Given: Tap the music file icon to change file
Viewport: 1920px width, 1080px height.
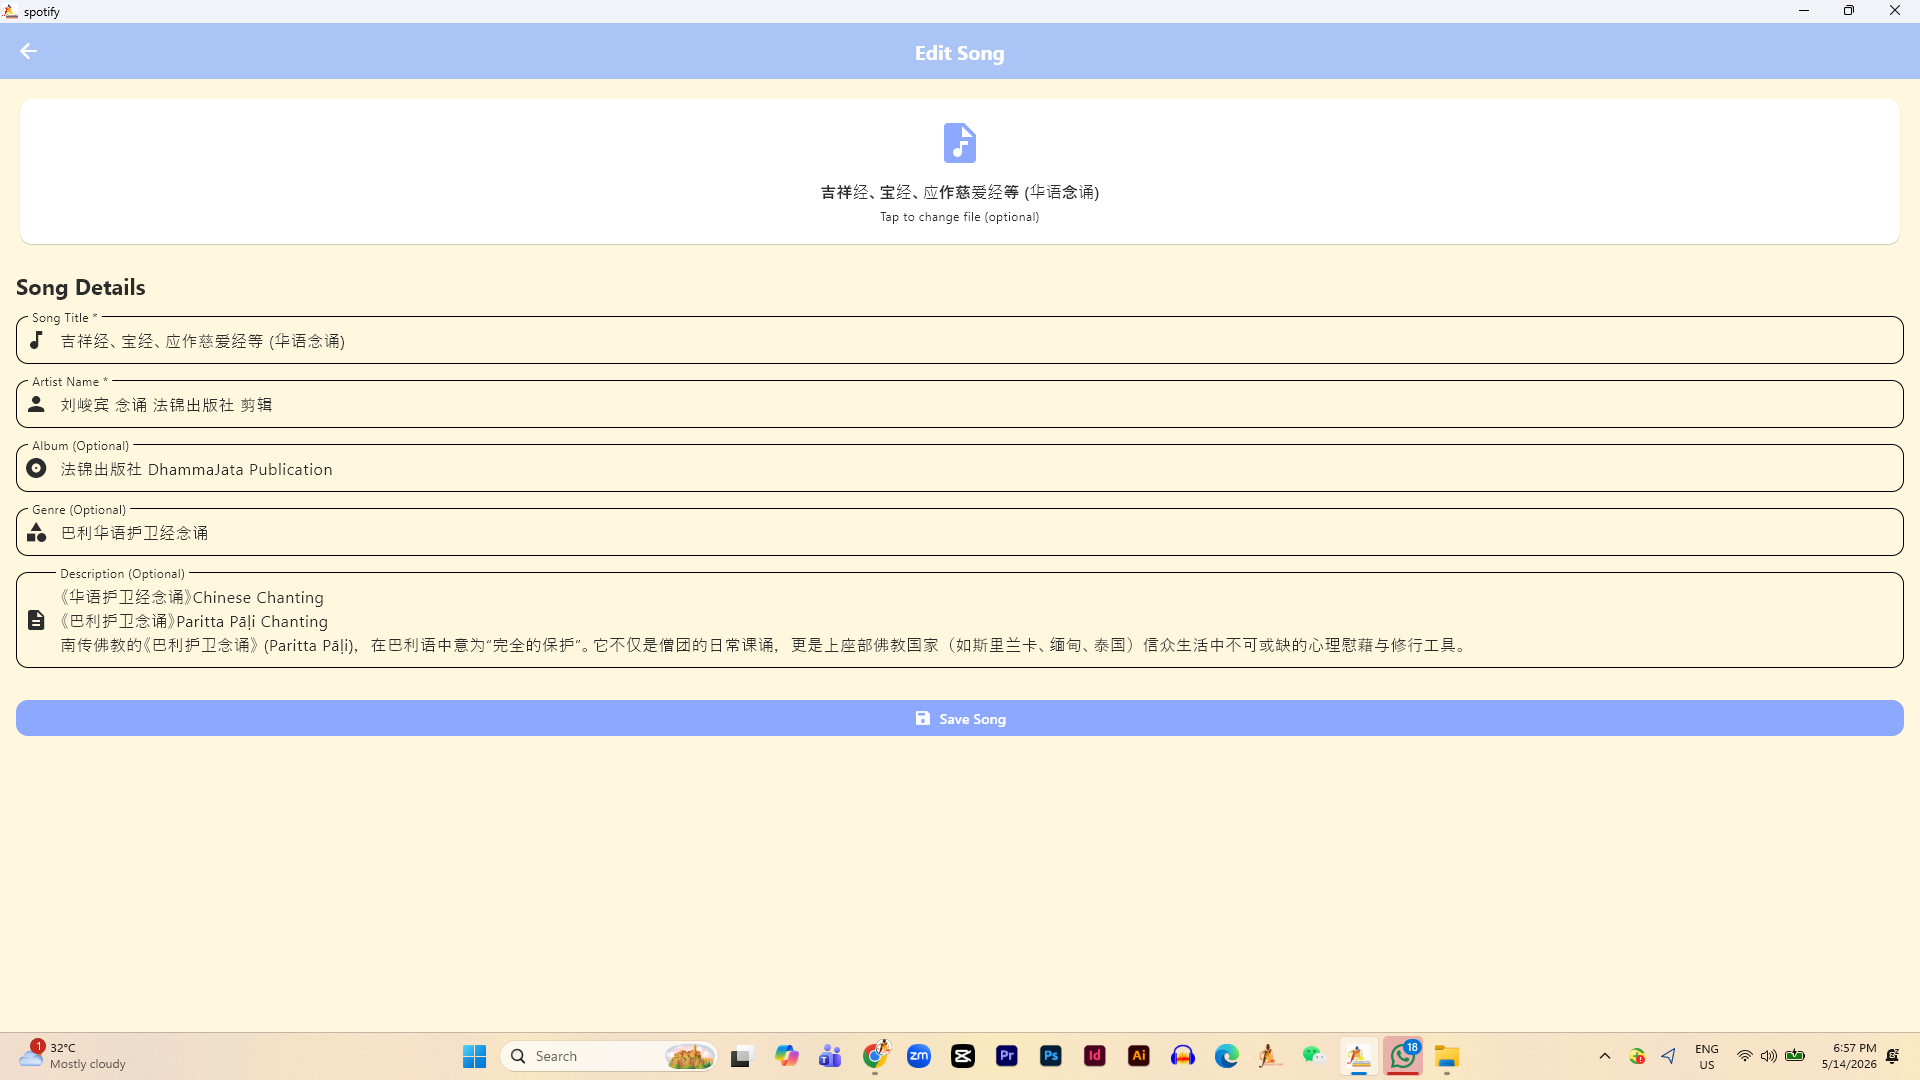Looking at the screenshot, I should 959,143.
